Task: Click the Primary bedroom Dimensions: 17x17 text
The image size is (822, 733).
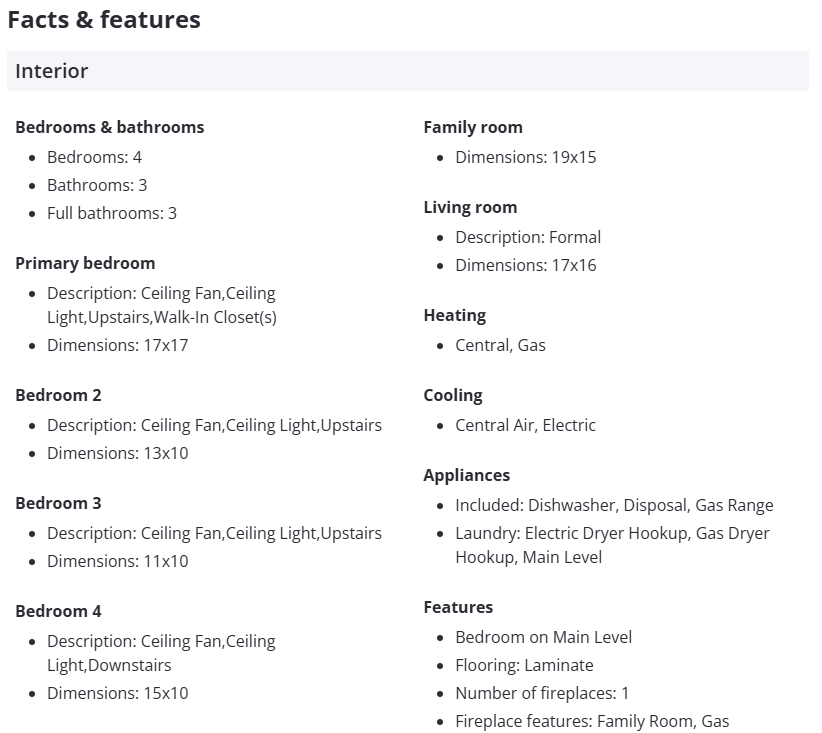Action: 117,345
